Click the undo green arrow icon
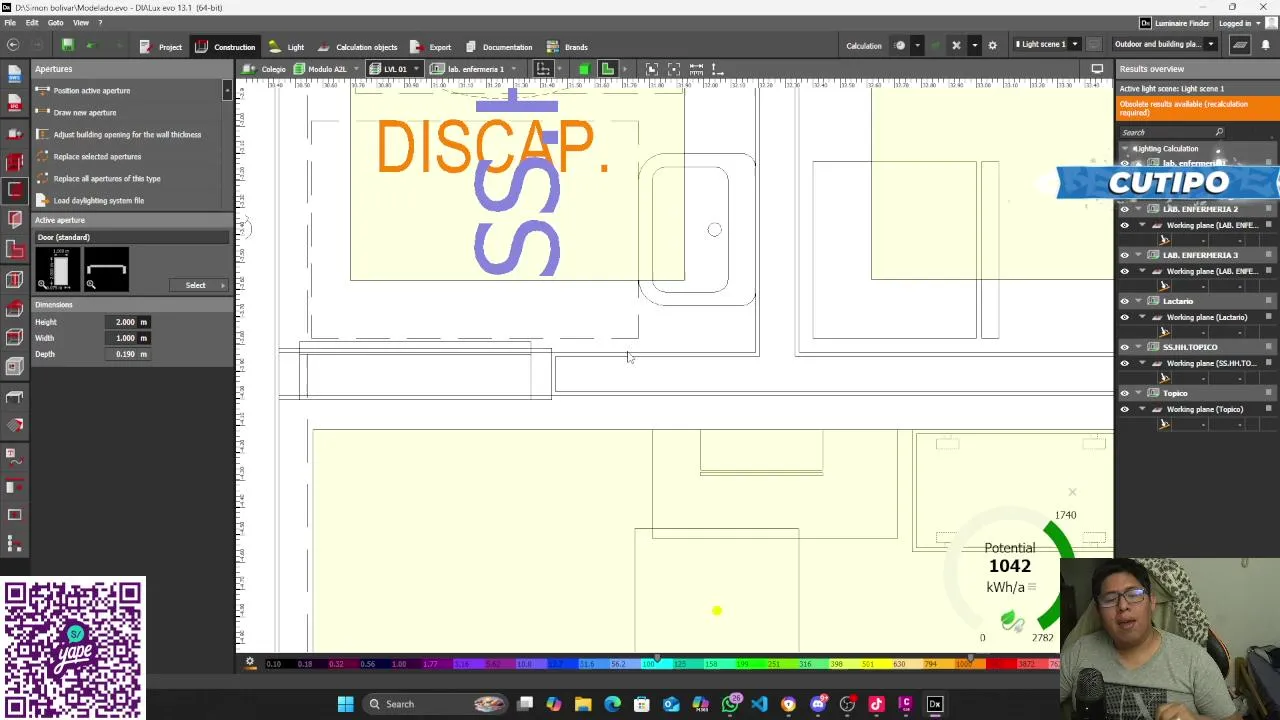Image resolution: width=1280 pixels, height=720 pixels. point(91,45)
